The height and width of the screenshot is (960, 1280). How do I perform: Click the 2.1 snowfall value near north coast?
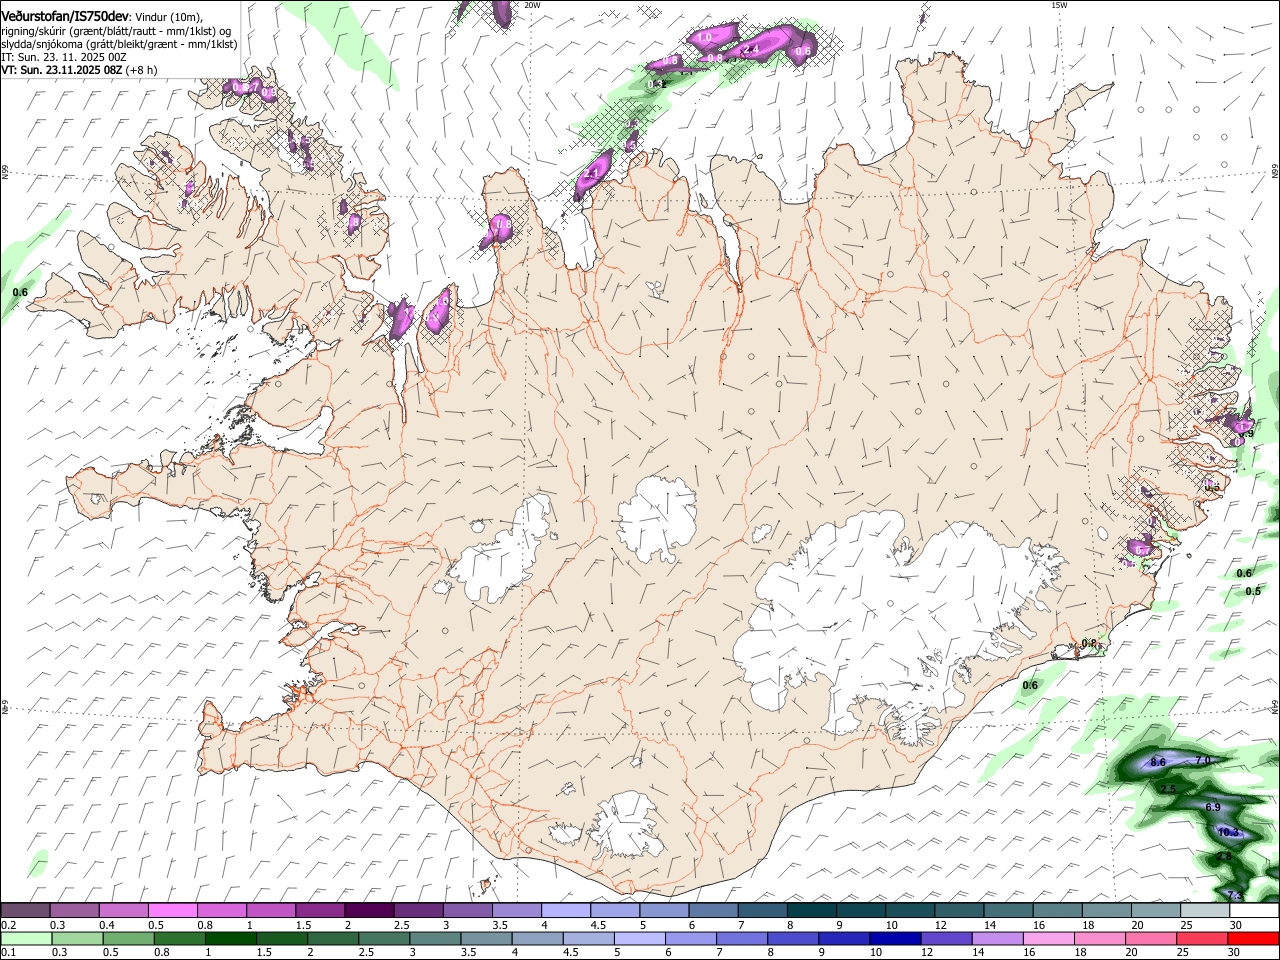(590, 174)
